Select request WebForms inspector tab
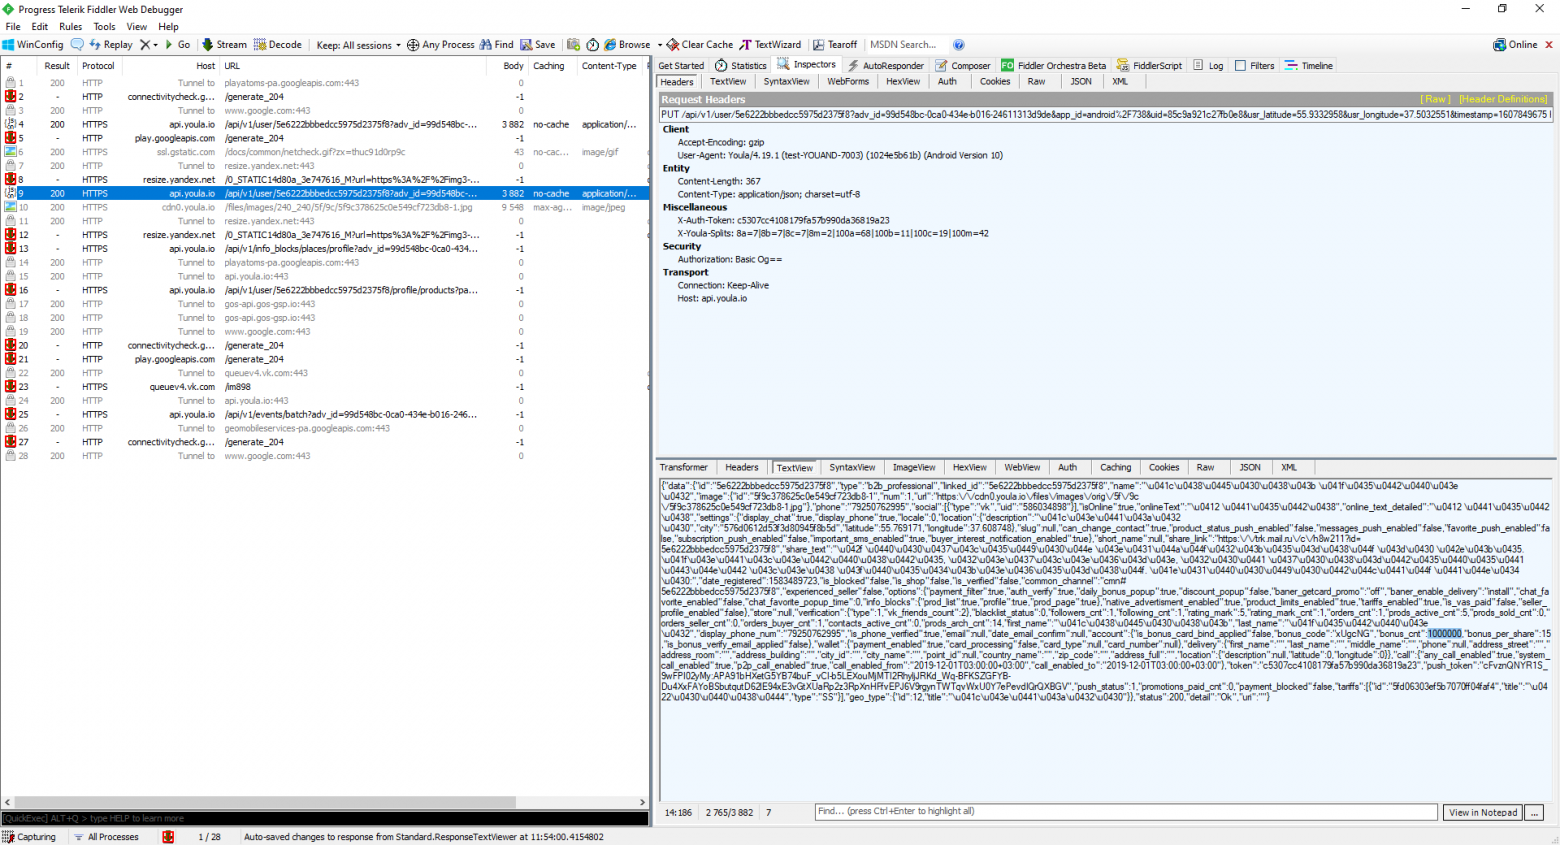1560x845 pixels. pos(848,82)
